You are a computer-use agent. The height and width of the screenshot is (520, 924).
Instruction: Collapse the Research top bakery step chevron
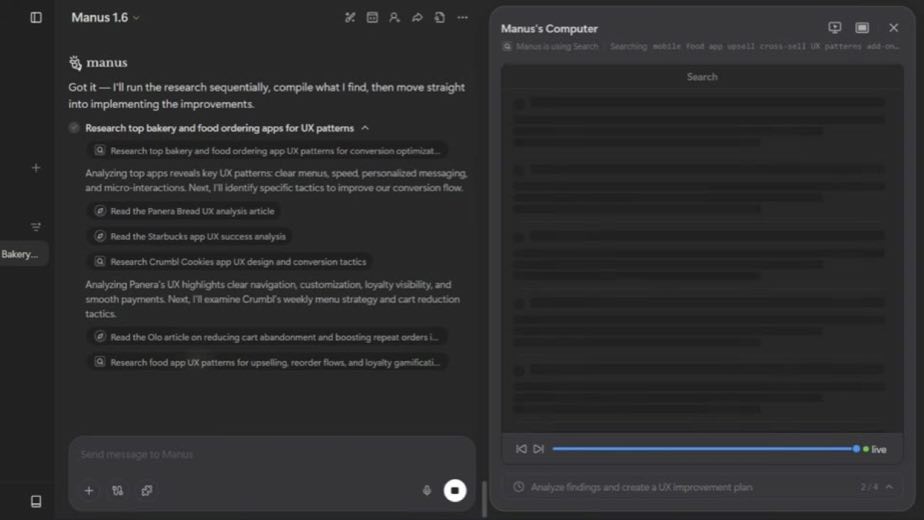[365, 128]
